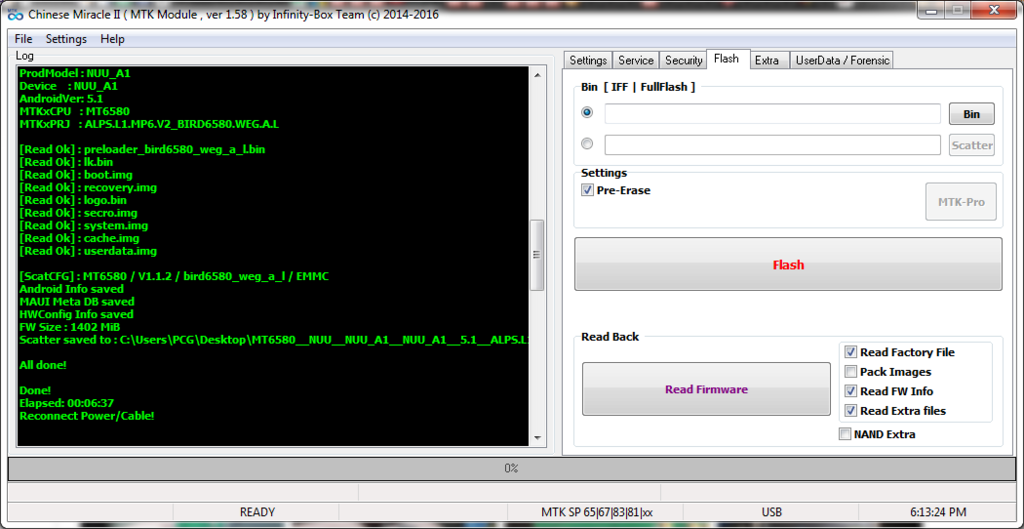
Task: Click the log scrollbar down arrow
Action: 537,438
